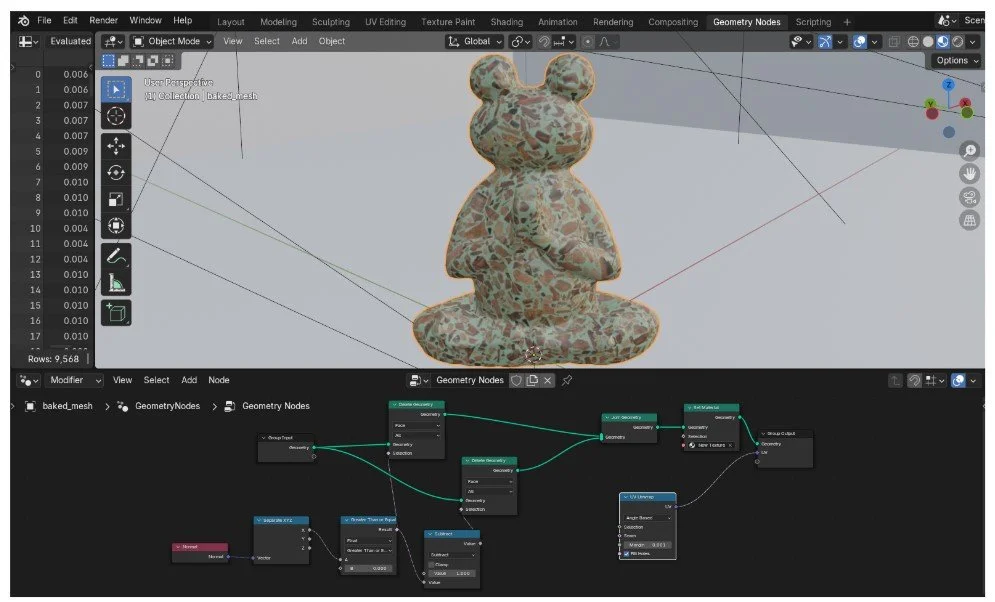Toggle the camera view gizmo
995x602 pixels.
969,197
